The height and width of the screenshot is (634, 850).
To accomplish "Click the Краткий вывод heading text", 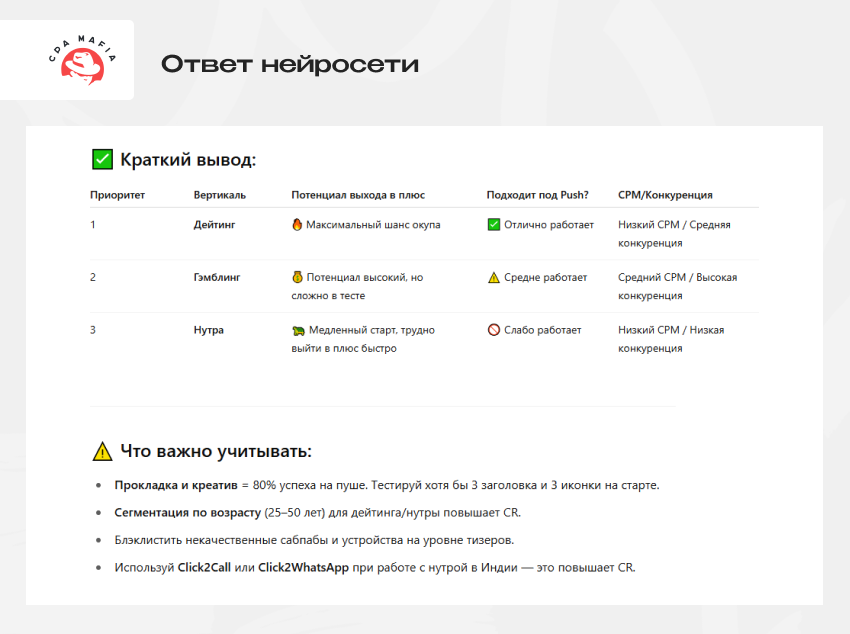I will (188, 160).
